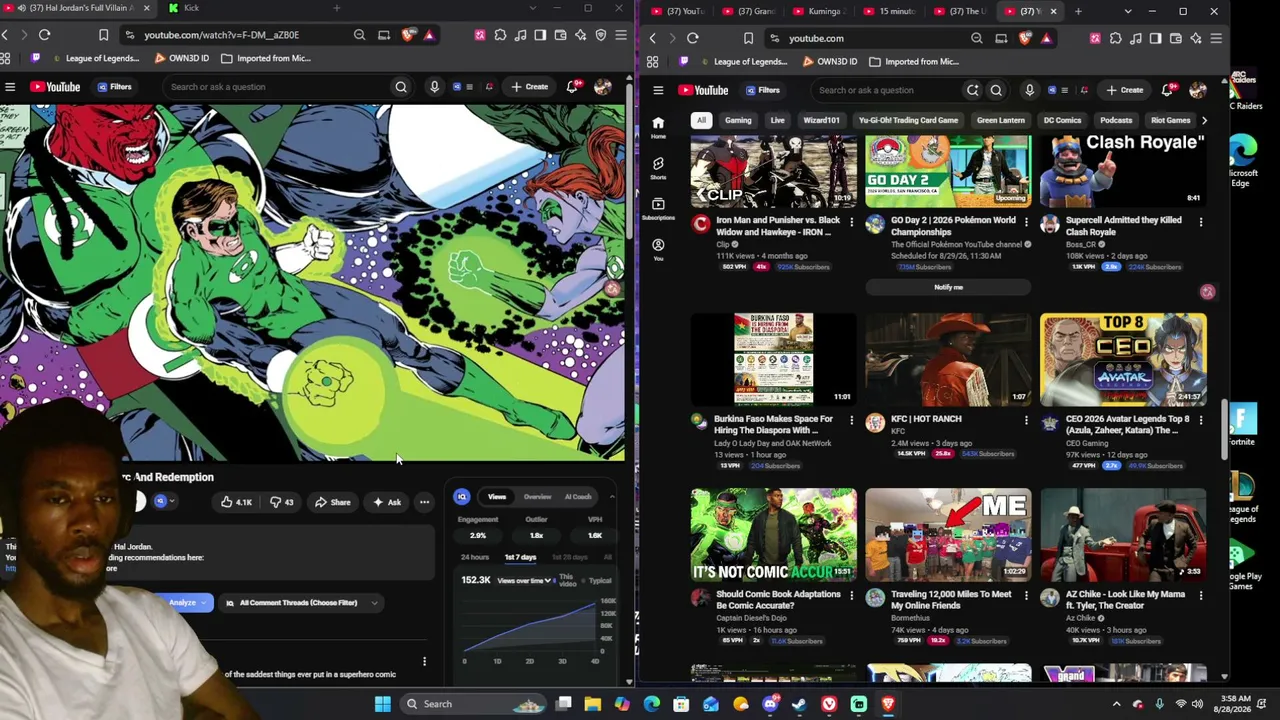
Task: Click Notify me for Pokémon World Championships
Action: [948, 287]
